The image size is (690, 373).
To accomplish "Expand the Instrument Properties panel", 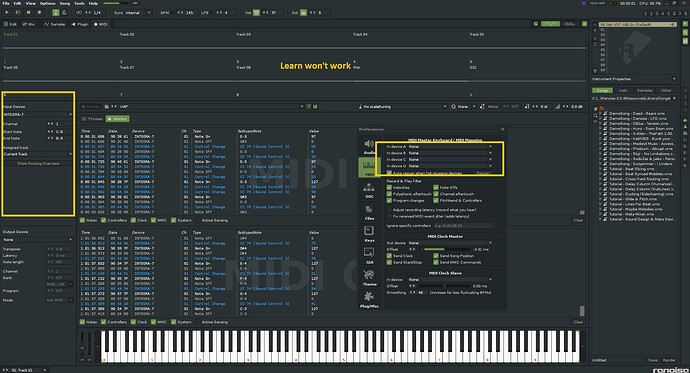I will 675,79.
